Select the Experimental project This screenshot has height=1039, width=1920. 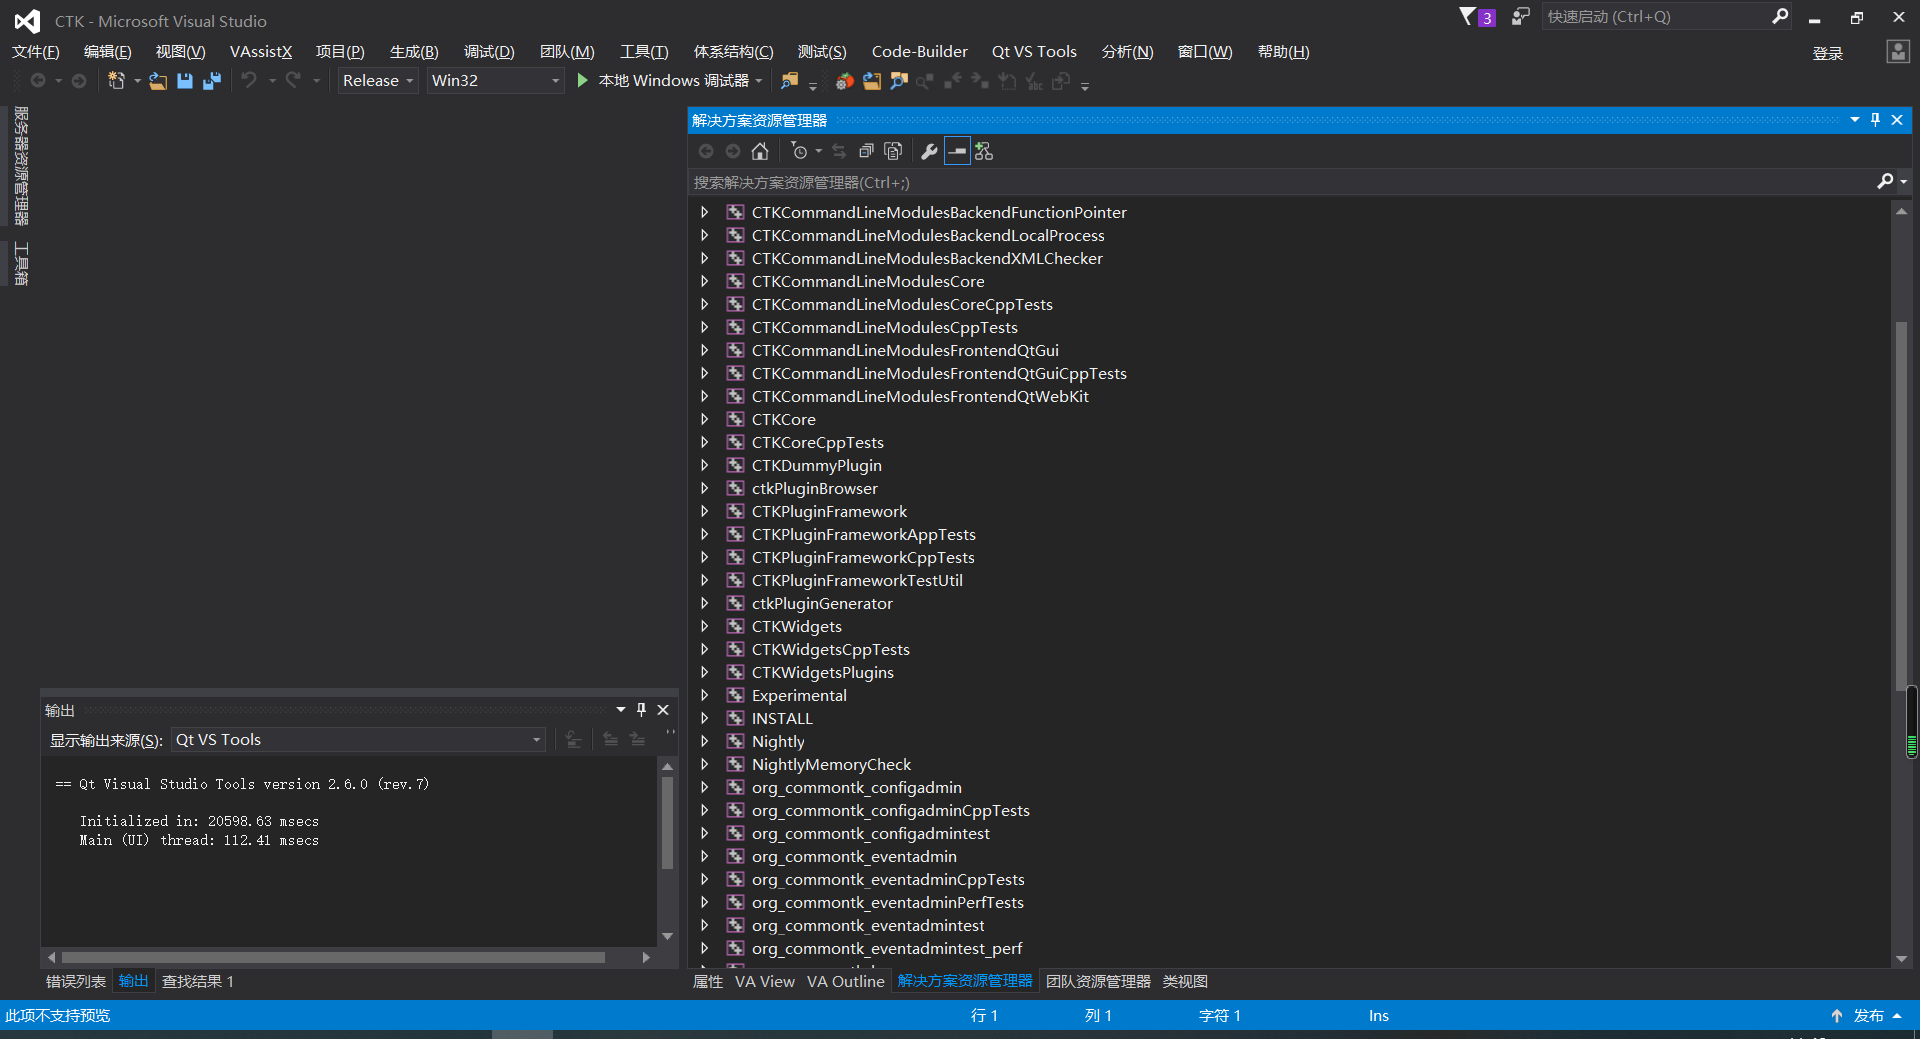[x=799, y=695]
